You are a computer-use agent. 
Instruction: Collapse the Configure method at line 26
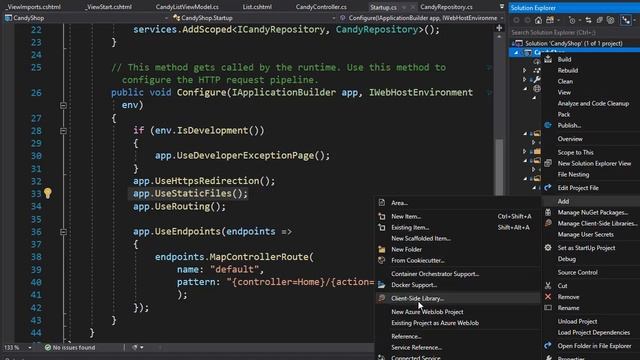pyautogui.click(x=63, y=105)
